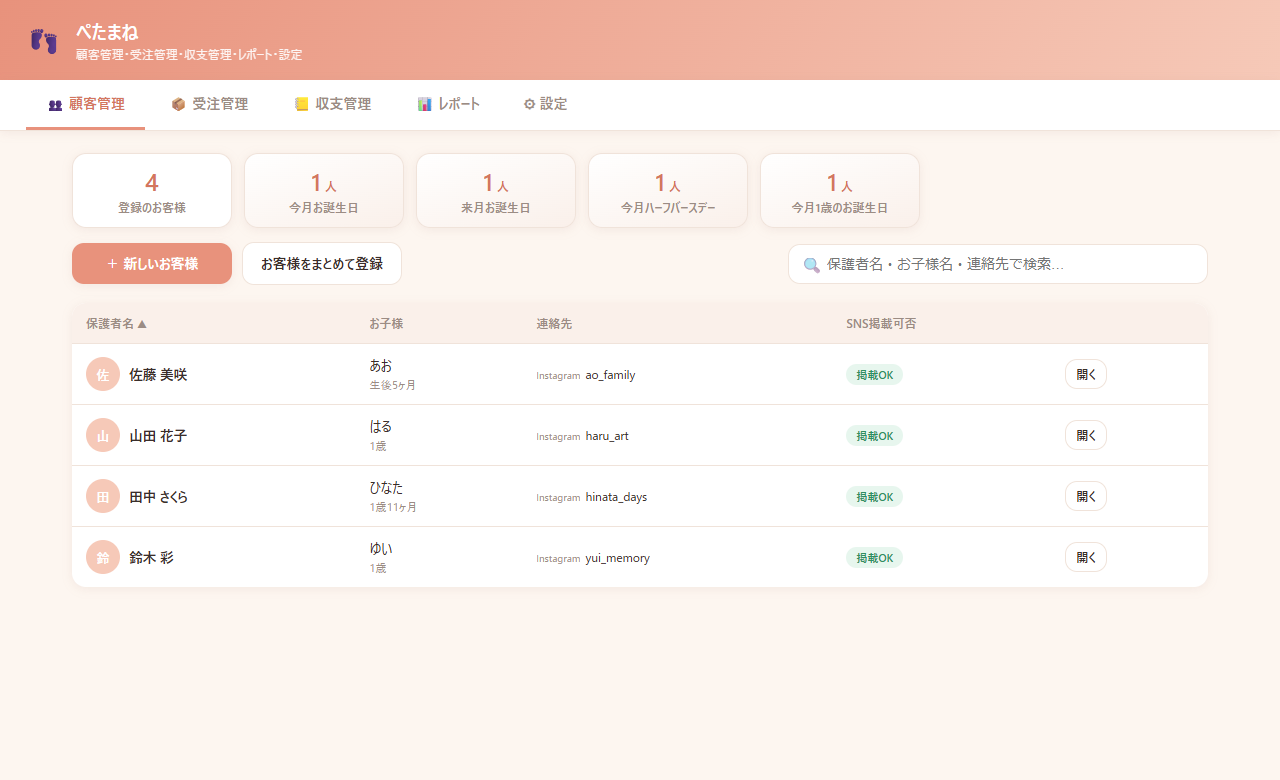The height and width of the screenshot is (780, 1280).
Task: Switch to the 受注管理 tab
Action: coord(209,104)
